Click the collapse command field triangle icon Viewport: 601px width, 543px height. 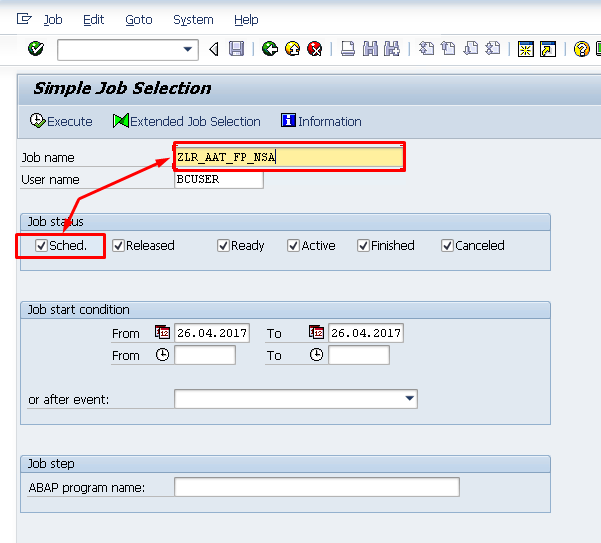[x=214, y=49]
